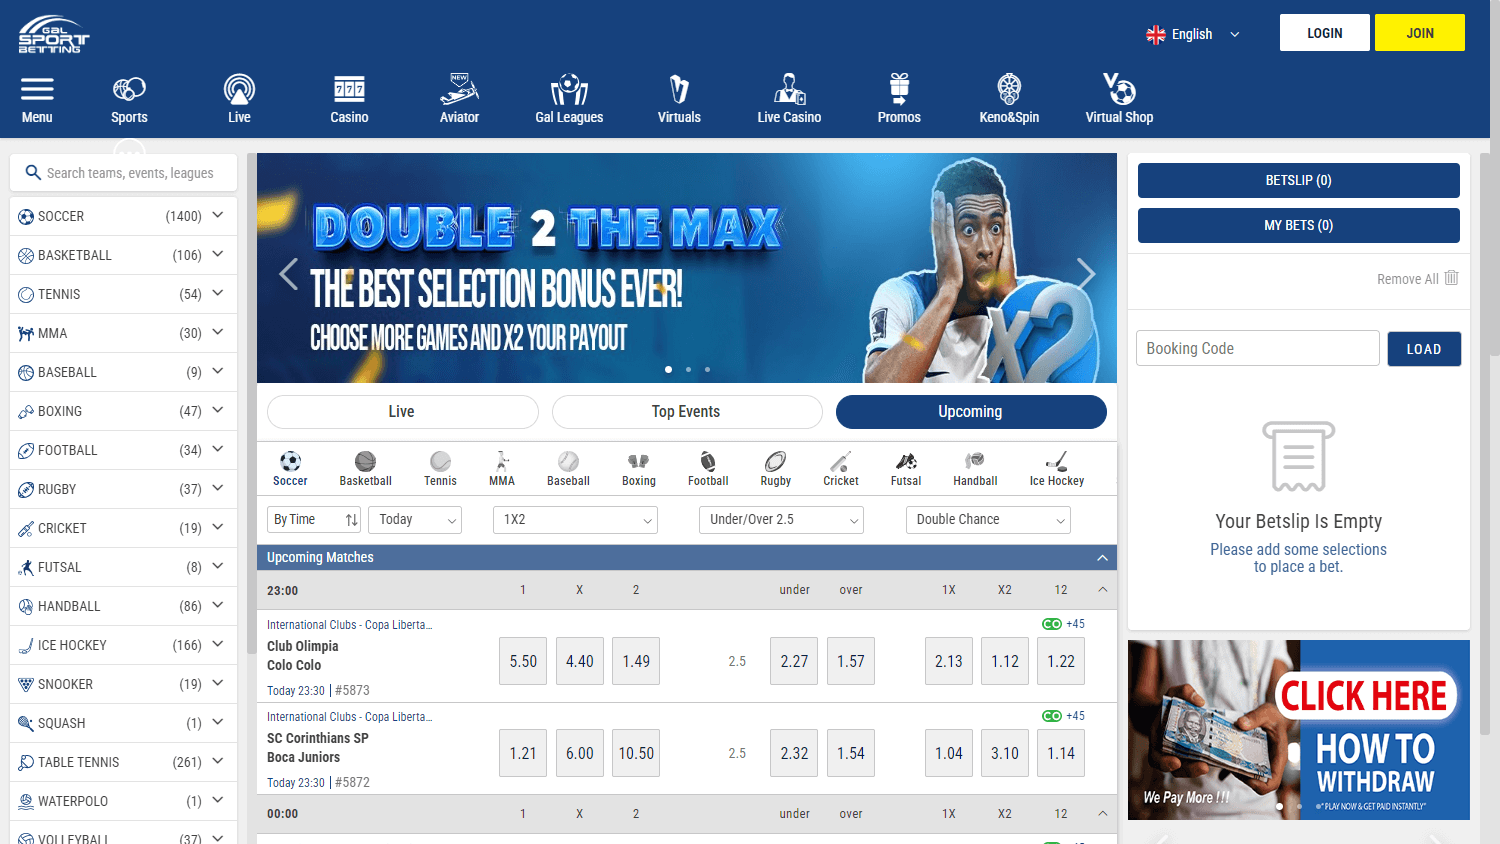
Task: Switch to the Live tab
Action: 402,412
